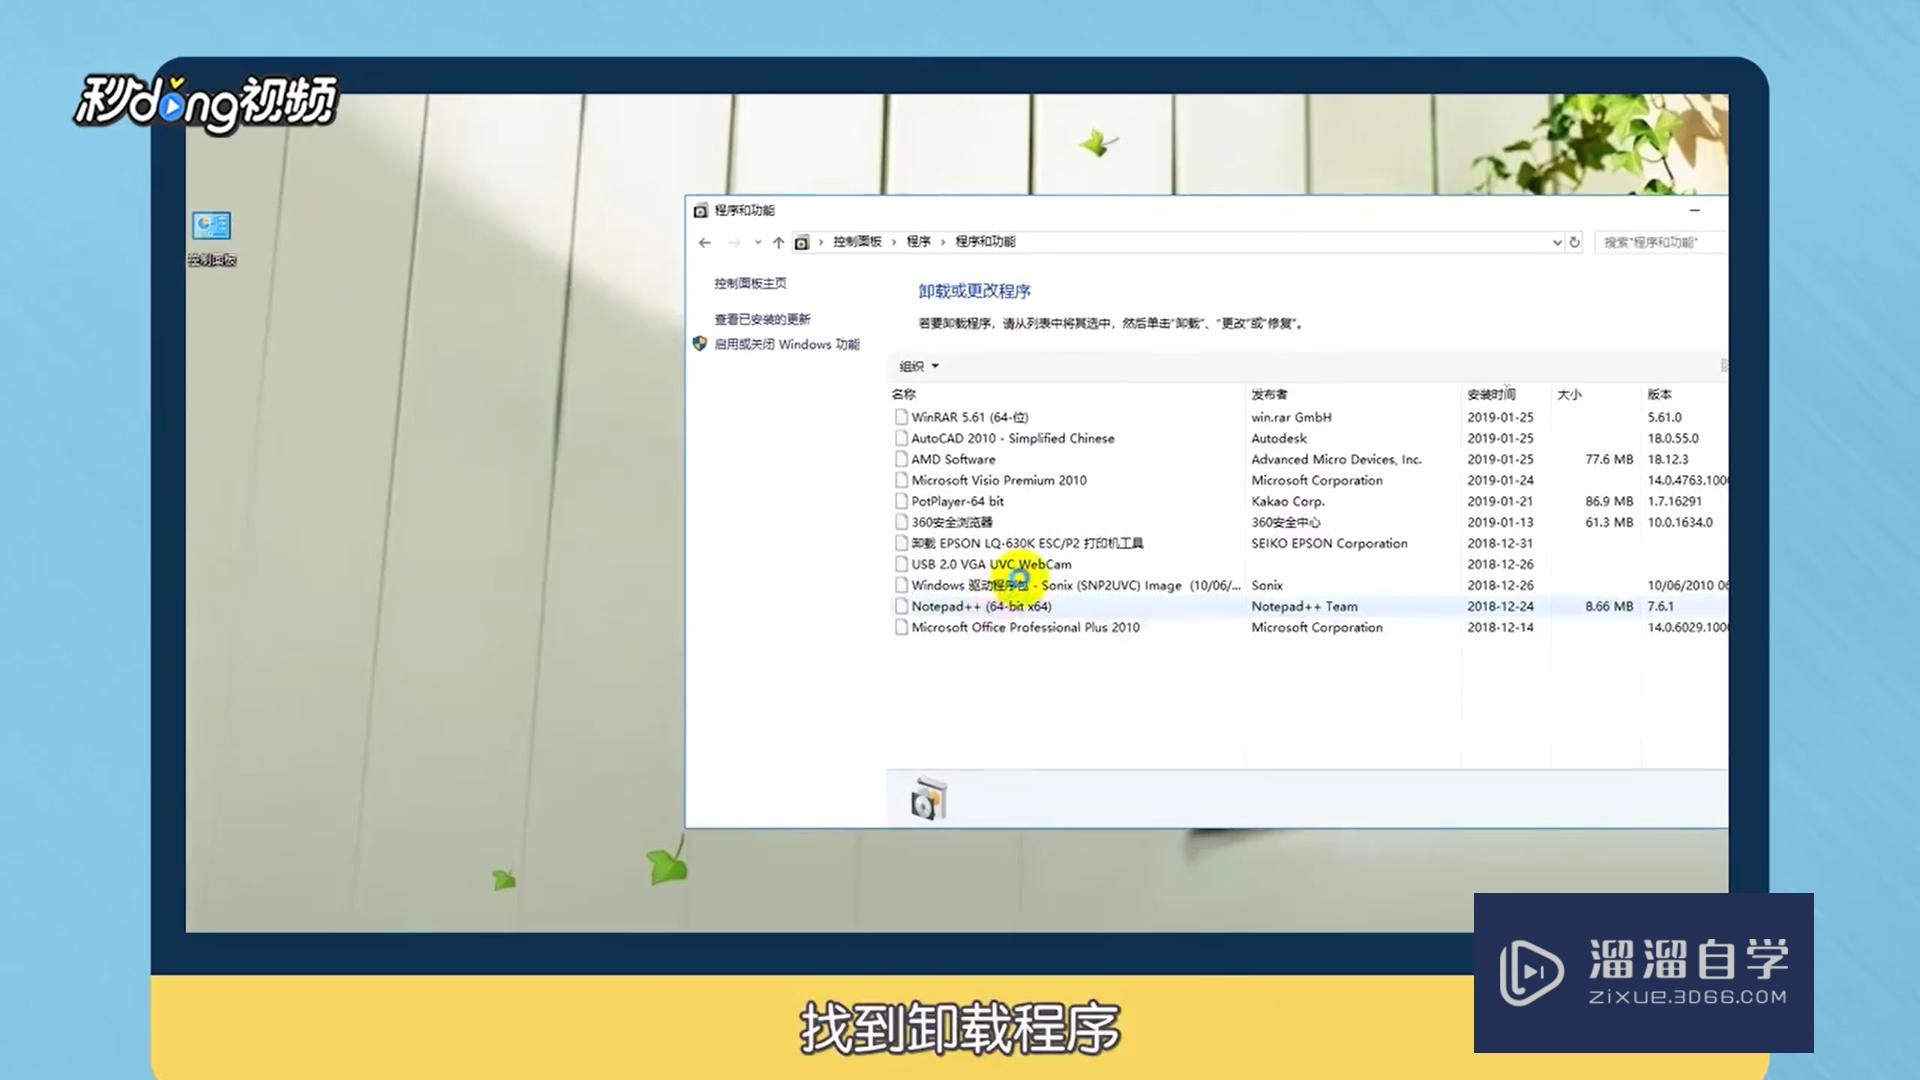Click the refresh button beside address bar

(x=1574, y=242)
